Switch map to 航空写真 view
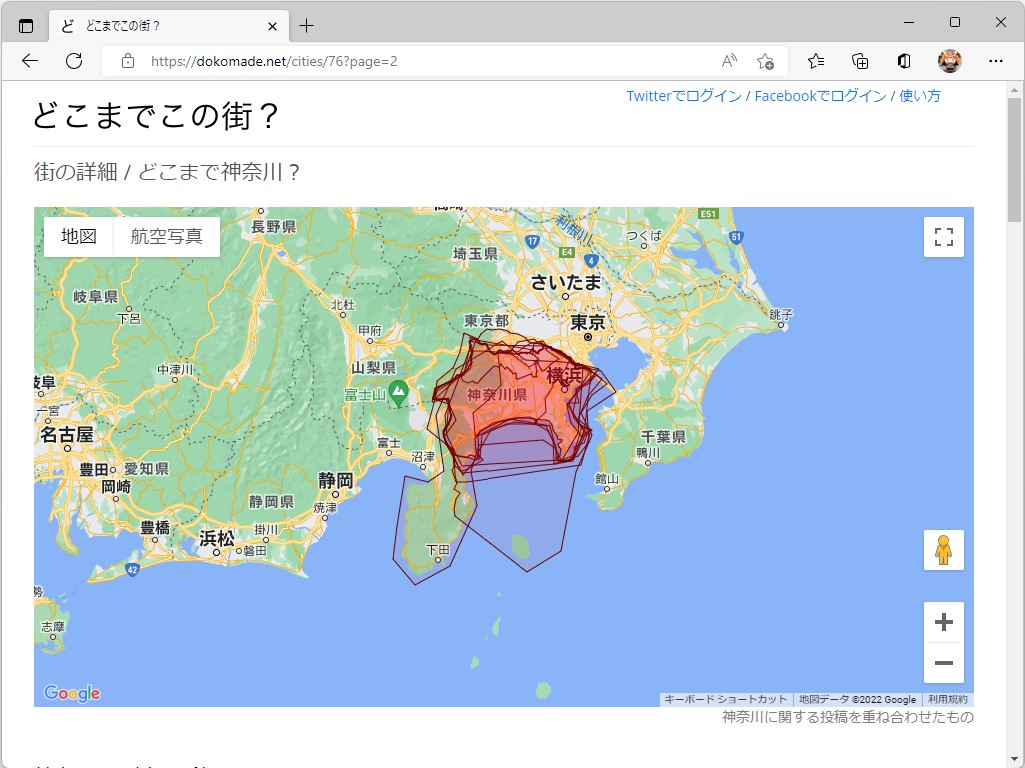This screenshot has width=1025, height=768. point(166,237)
